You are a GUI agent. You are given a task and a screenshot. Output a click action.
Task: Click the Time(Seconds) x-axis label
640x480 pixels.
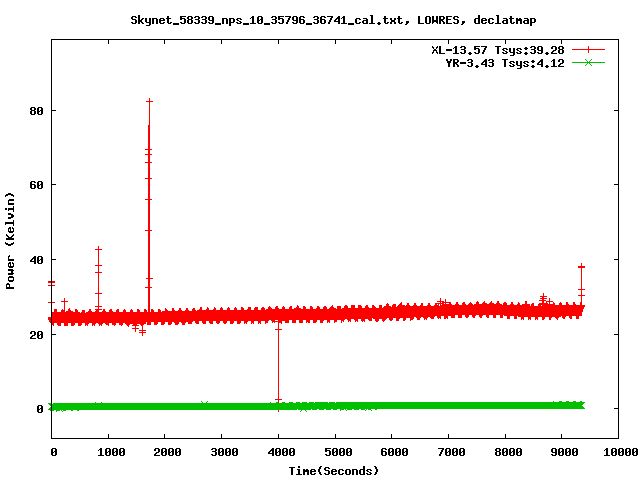click(x=333, y=471)
